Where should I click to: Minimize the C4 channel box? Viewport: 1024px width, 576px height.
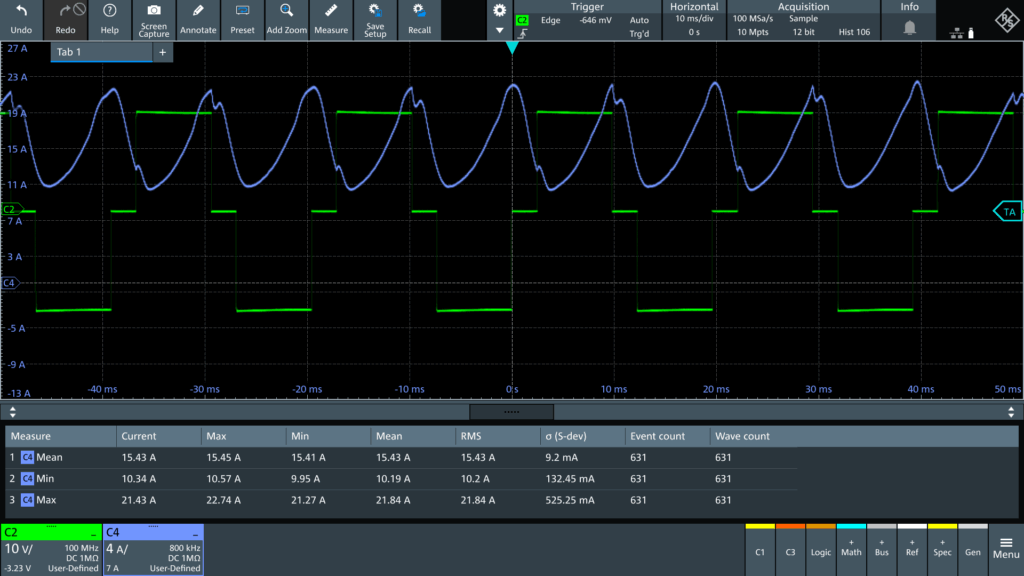tap(195, 534)
